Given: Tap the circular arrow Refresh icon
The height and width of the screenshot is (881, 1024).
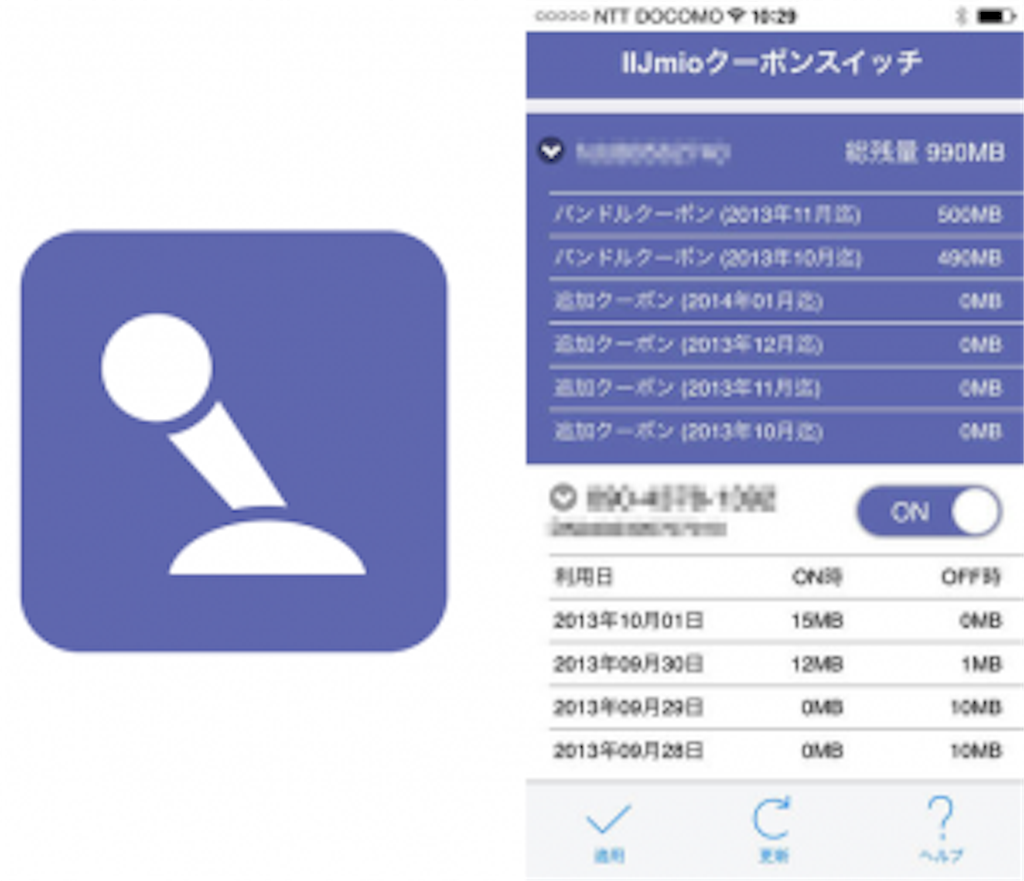Looking at the screenshot, I should pyautogui.click(x=773, y=818).
